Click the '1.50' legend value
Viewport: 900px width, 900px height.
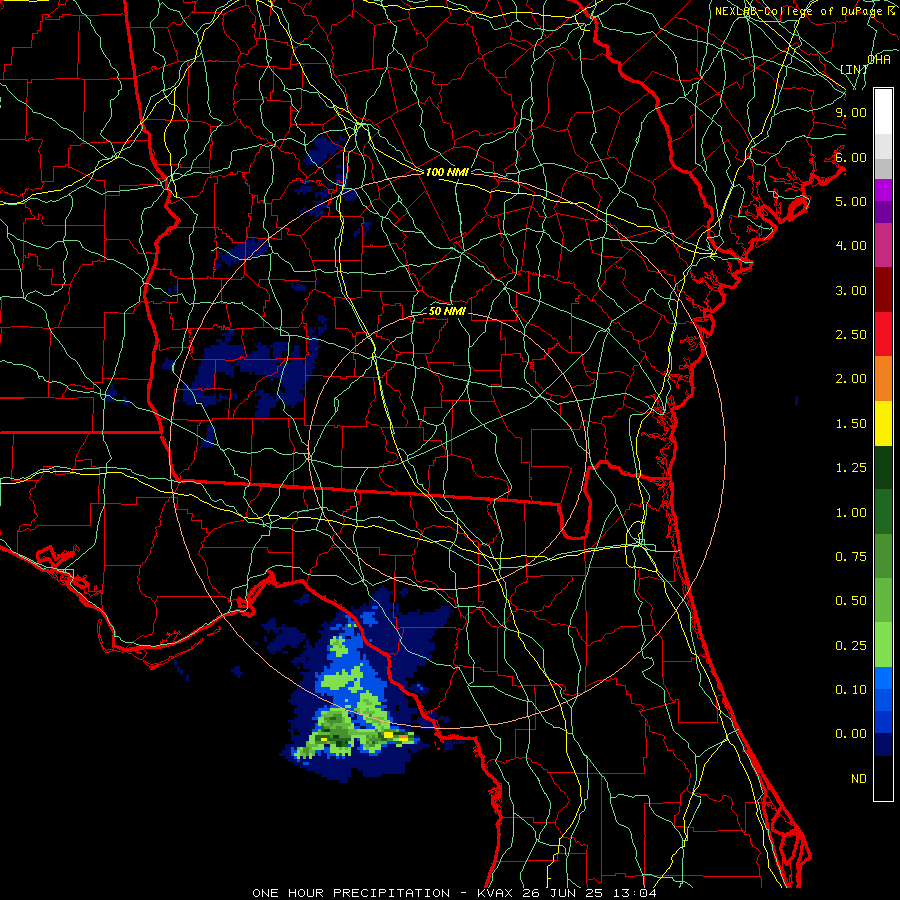851,424
